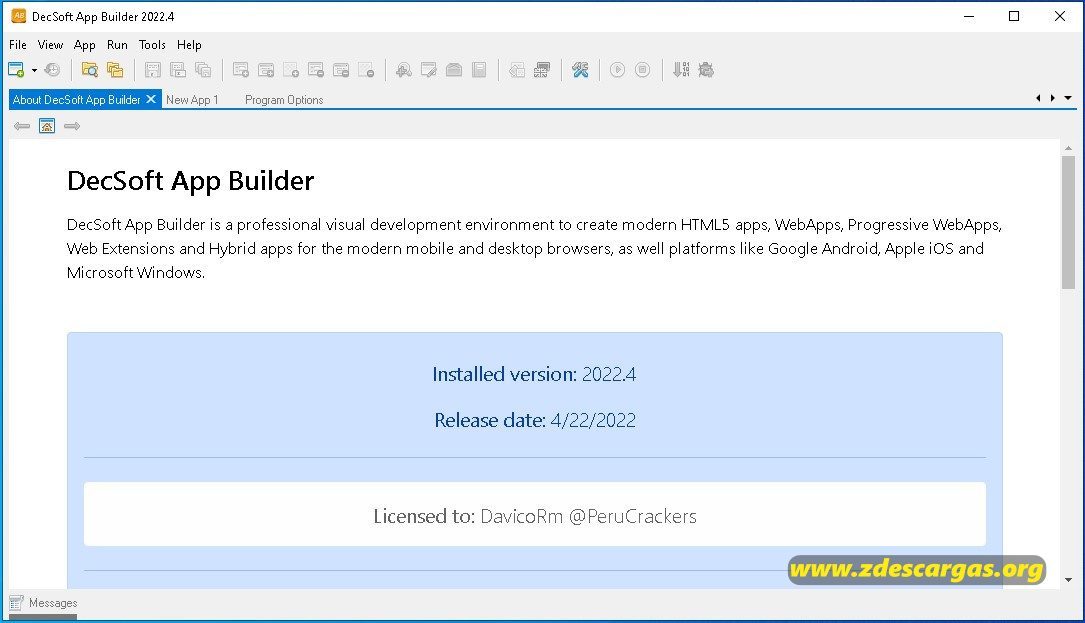Click the pencil edit note icon
Image resolution: width=1085 pixels, height=623 pixels.
[x=429, y=69]
